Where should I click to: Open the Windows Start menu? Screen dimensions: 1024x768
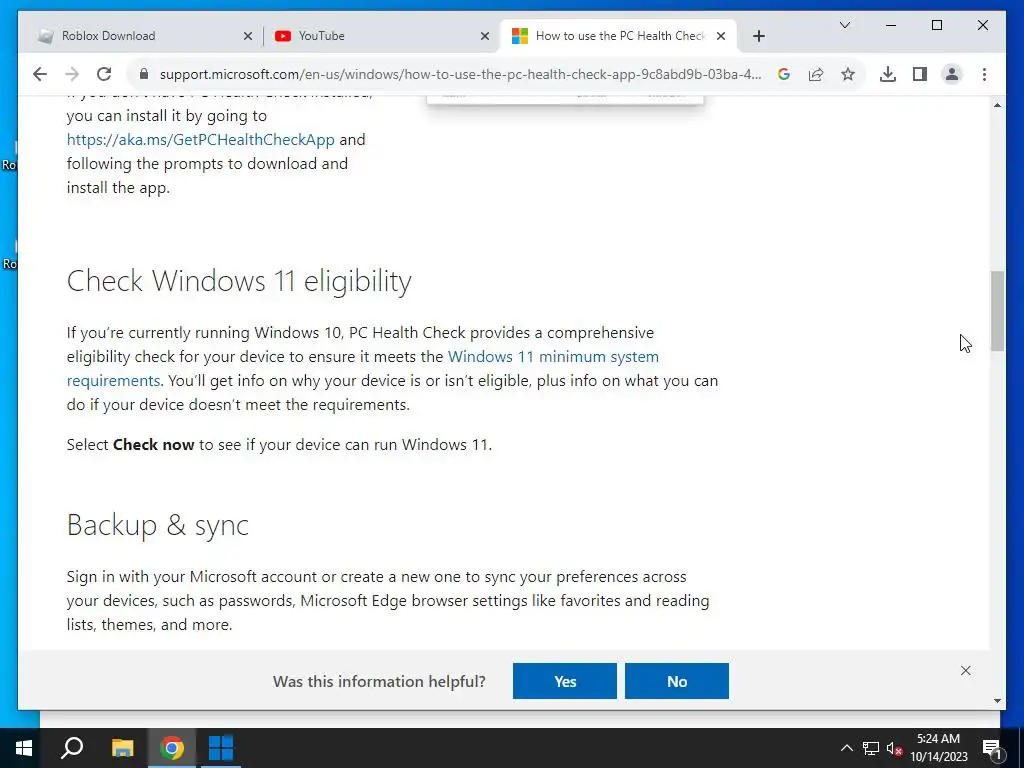(24, 748)
